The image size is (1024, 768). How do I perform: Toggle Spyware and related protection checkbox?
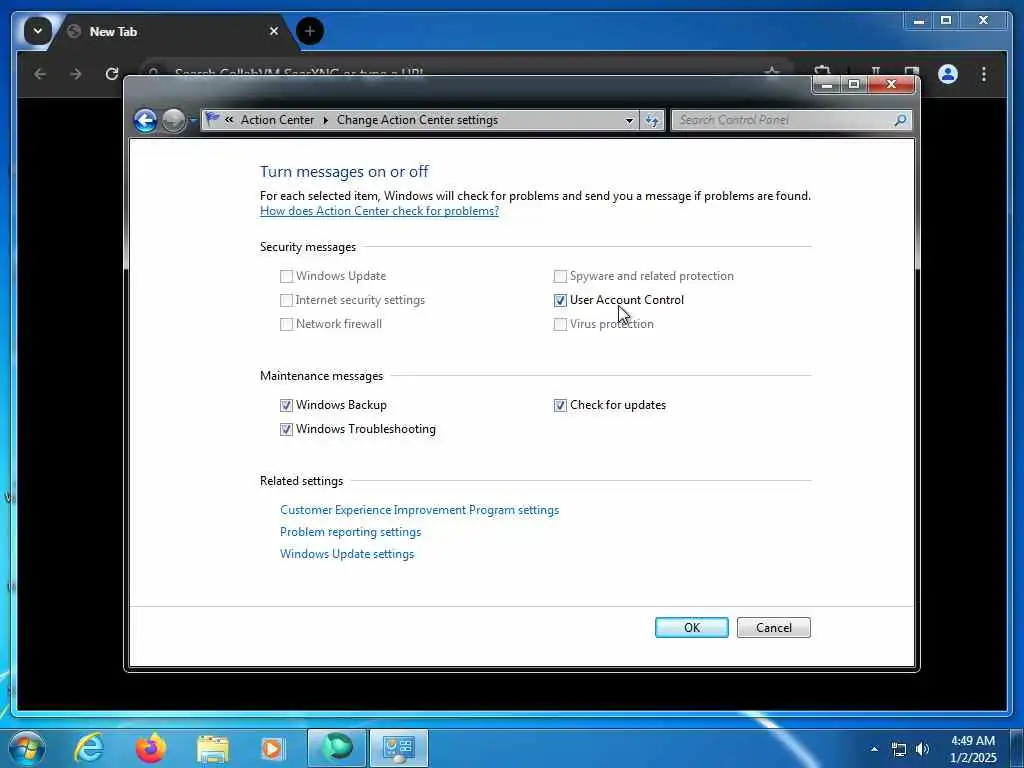pos(560,276)
